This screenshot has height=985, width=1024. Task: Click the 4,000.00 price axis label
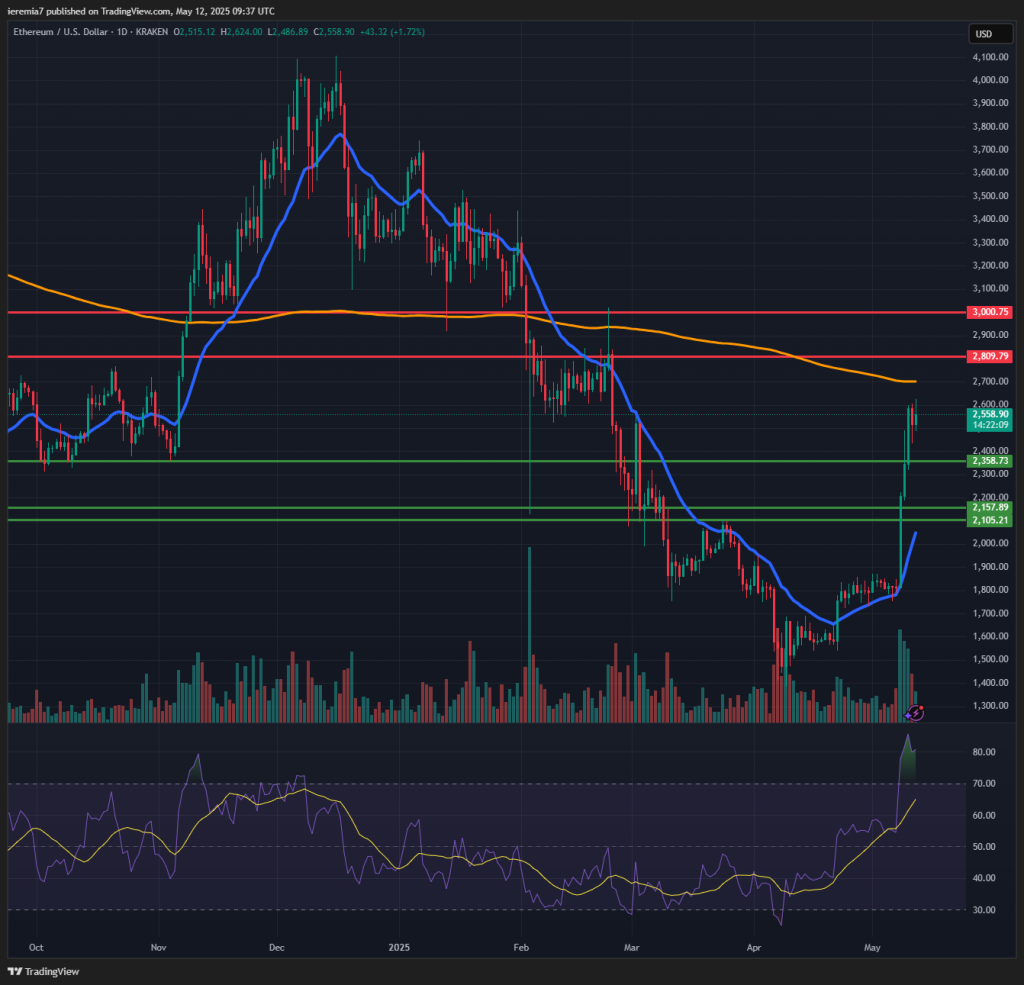pyautogui.click(x=990, y=80)
